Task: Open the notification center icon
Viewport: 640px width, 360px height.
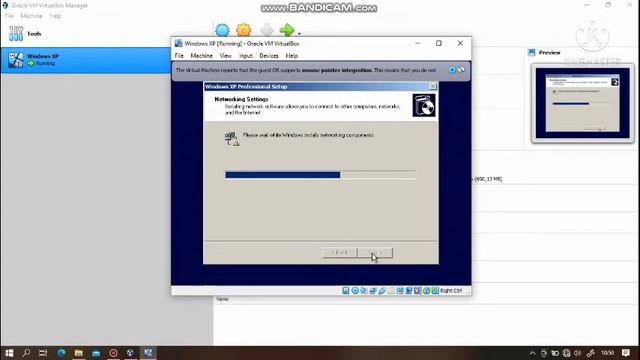Action: pos(626,353)
